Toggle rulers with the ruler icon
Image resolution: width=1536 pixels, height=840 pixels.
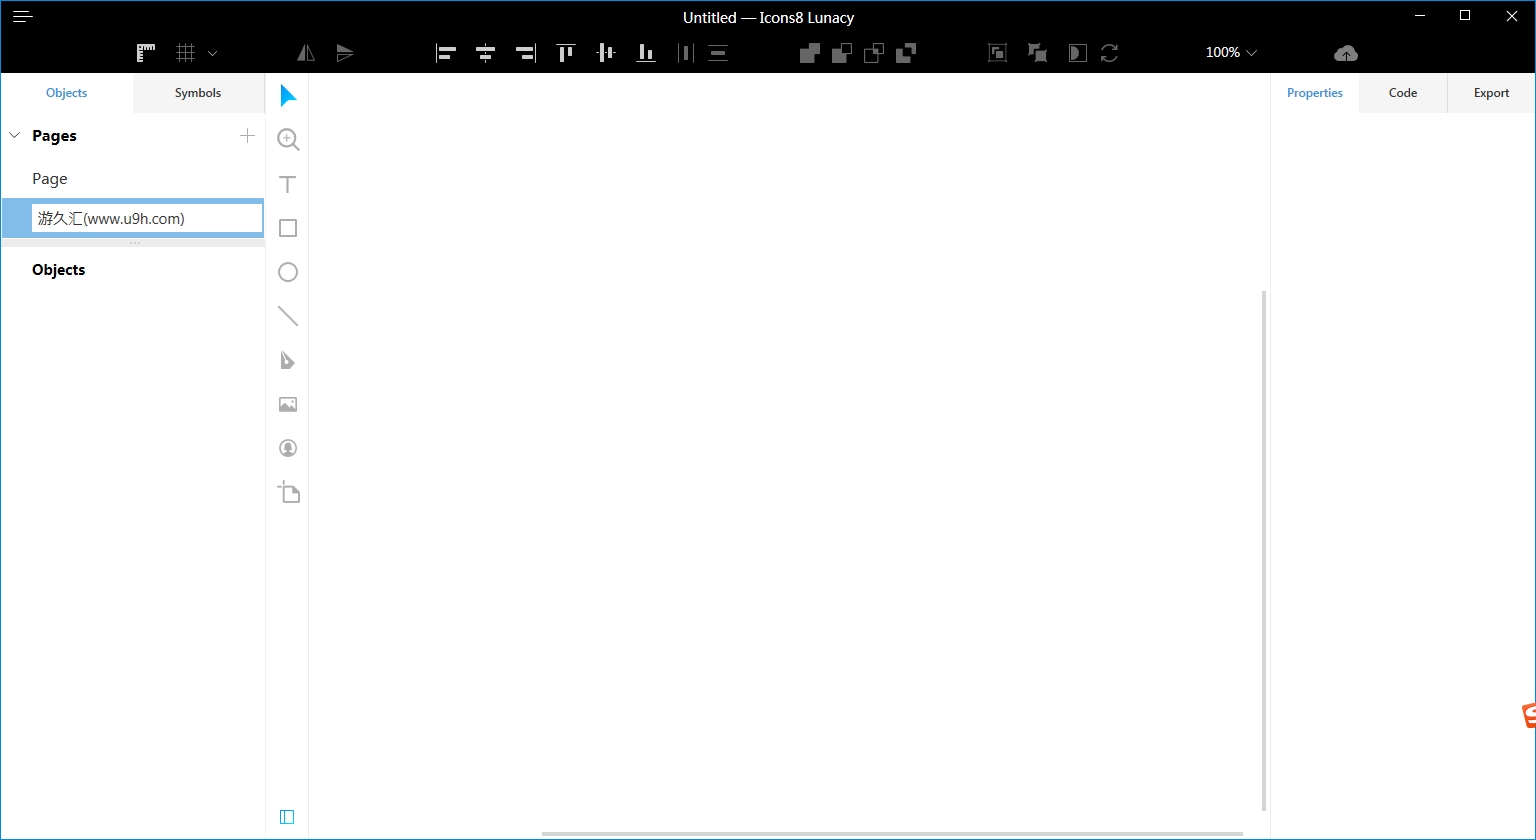pyautogui.click(x=146, y=53)
